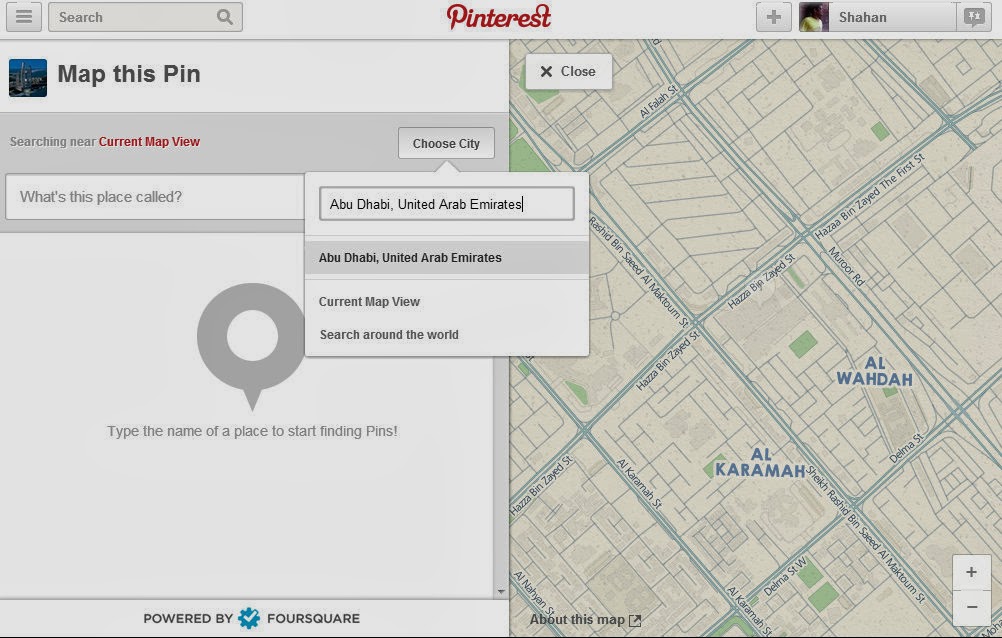
Task: Focus the What's this place called field
Action: click(155, 197)
